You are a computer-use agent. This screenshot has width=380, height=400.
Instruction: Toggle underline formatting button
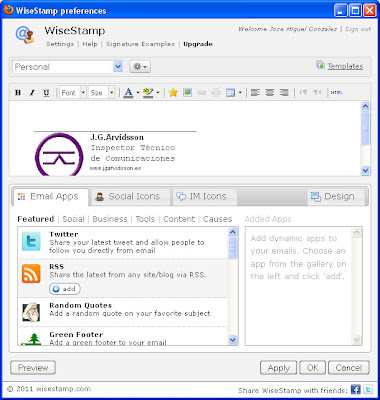click(46, 93)
